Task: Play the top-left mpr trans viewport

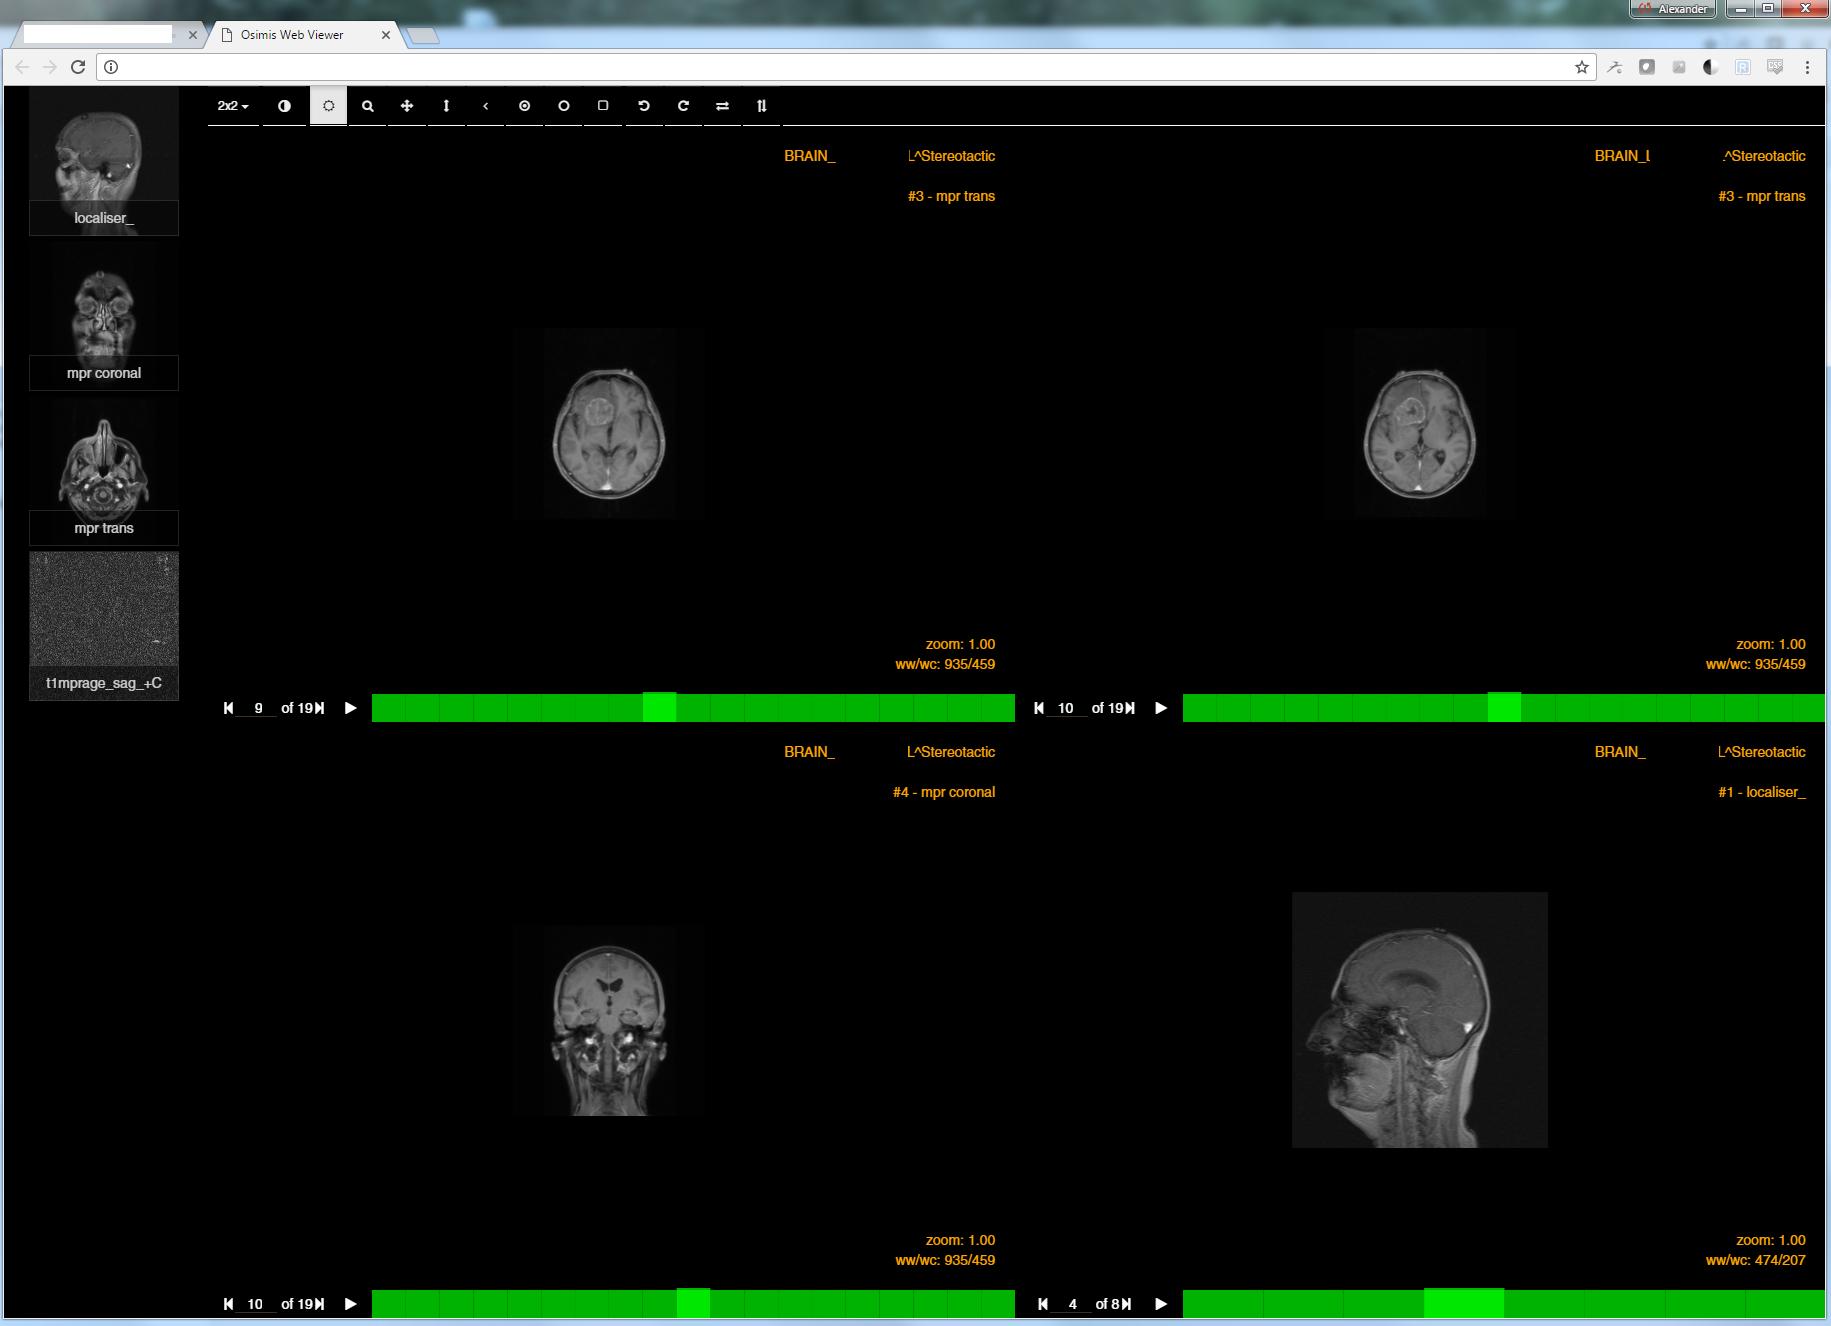Action: point(351,708)
